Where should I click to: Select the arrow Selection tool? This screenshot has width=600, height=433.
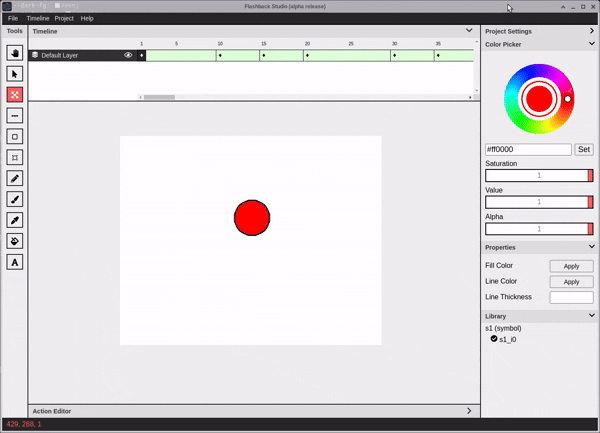point(15,74)
